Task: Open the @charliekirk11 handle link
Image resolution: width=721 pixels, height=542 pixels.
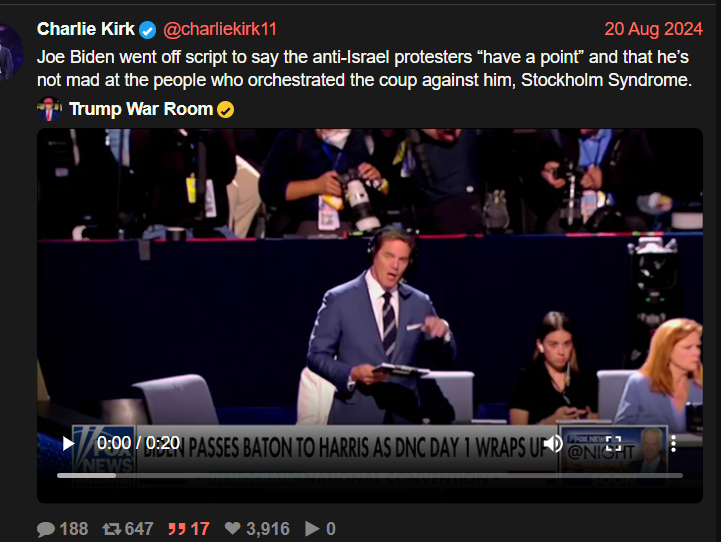Action: tap(220, 29)
